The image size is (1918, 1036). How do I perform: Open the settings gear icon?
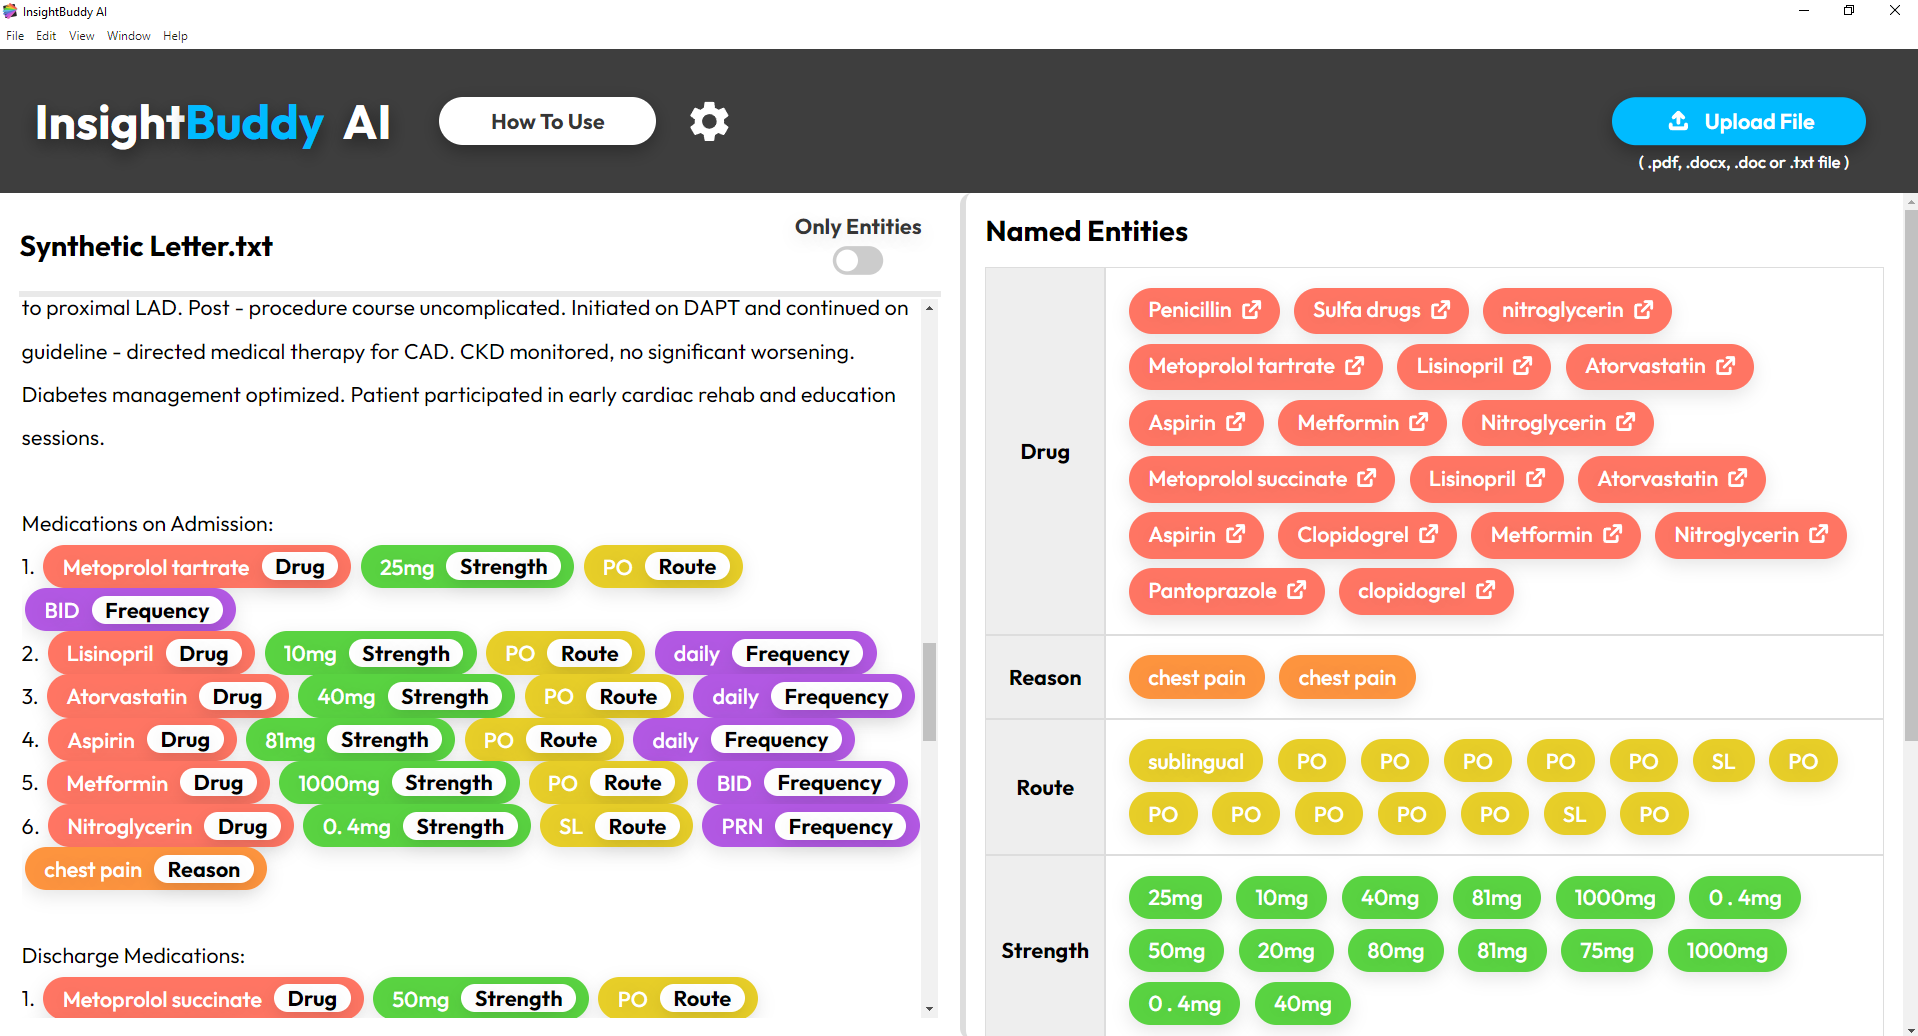(709, 122)
